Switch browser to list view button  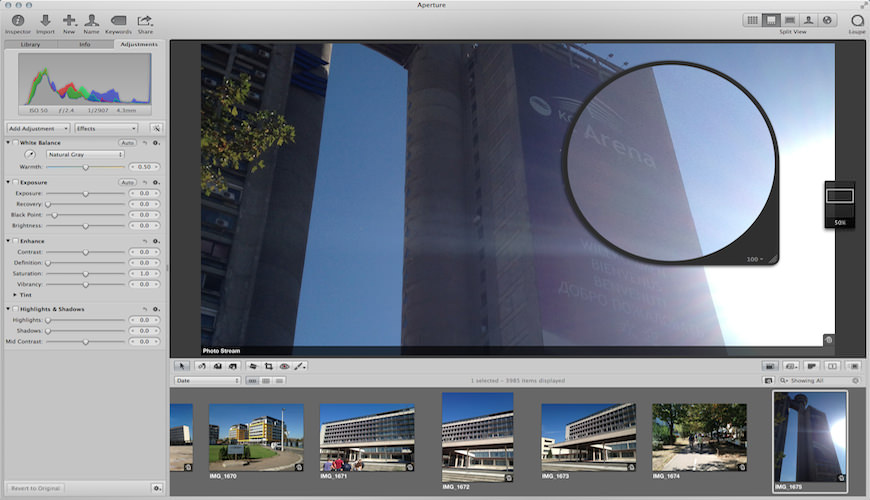coord(279,381)
